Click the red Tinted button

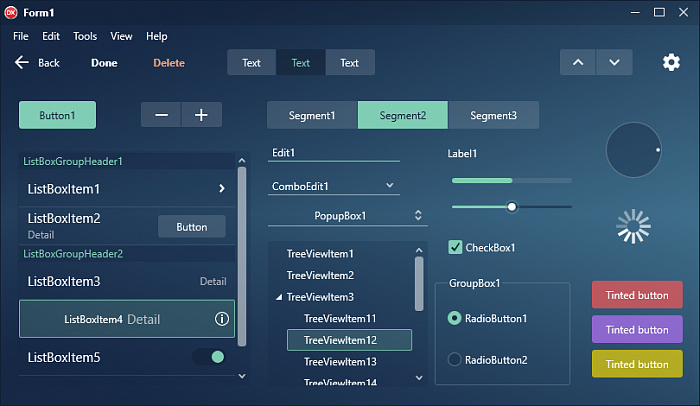click(637, 295)
